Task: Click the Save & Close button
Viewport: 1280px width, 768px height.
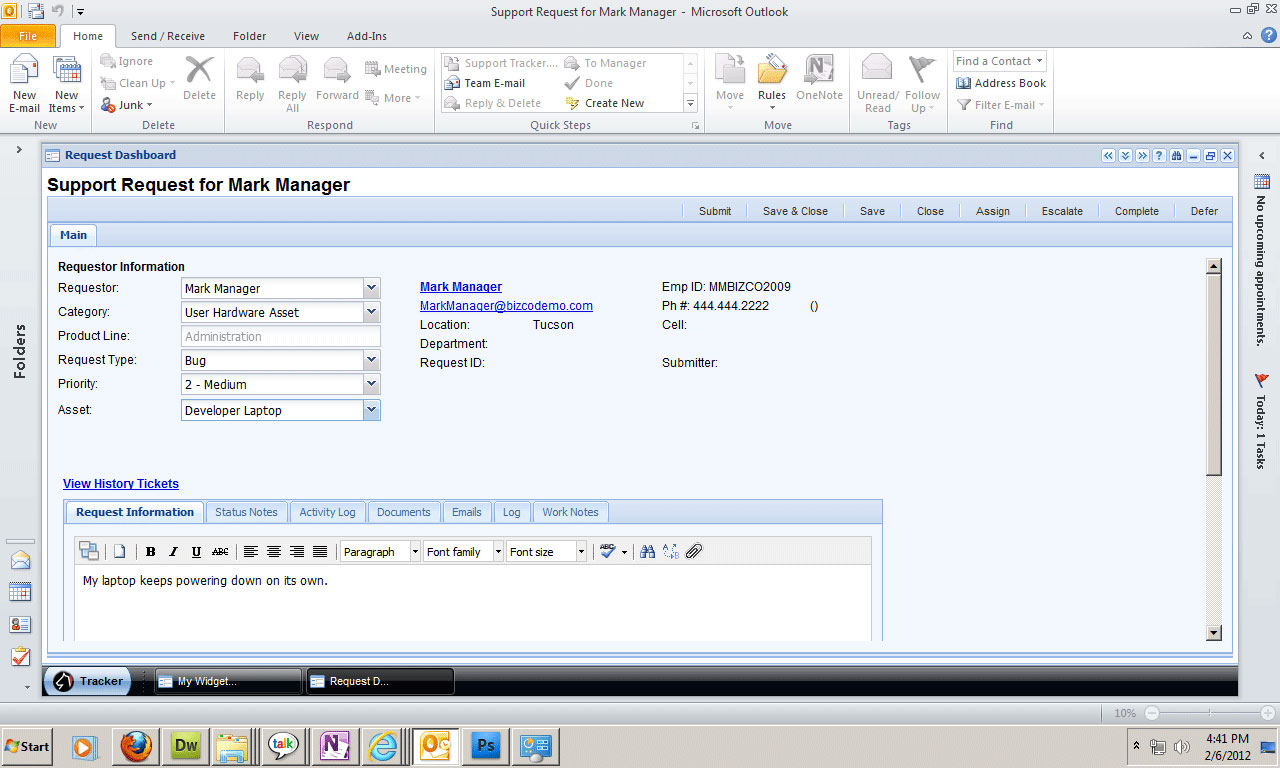Action: point(795,211)
